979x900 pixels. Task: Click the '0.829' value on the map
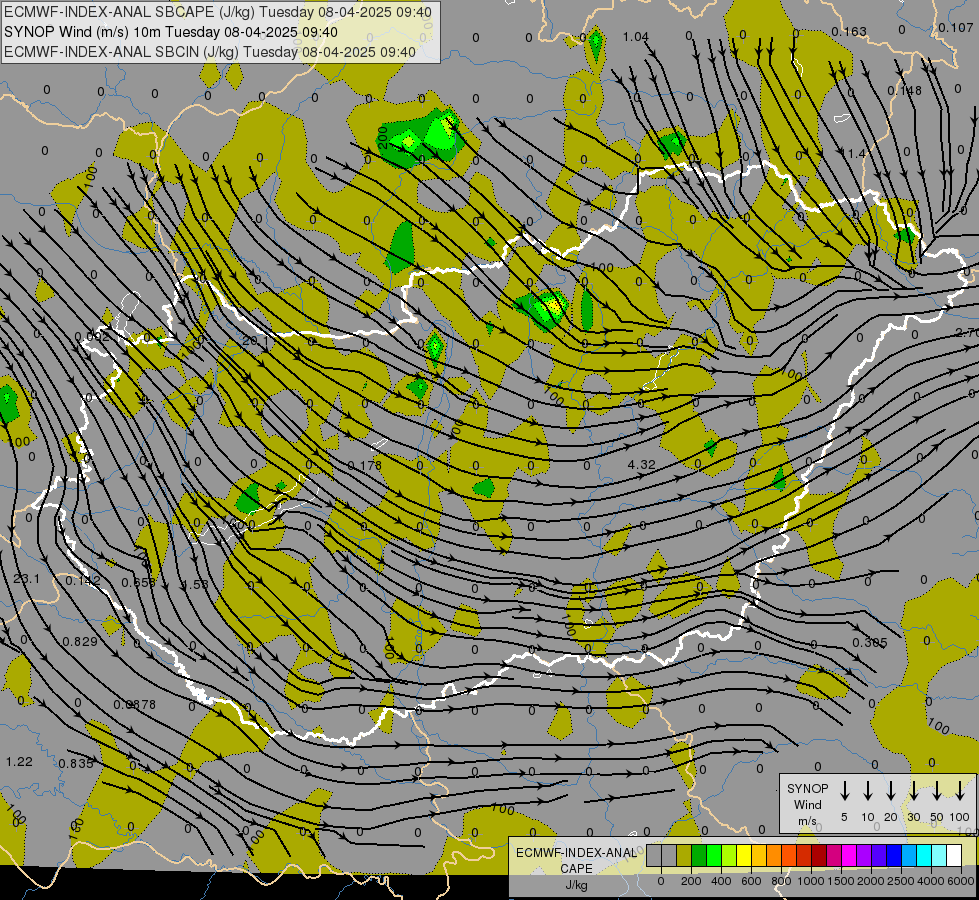pos(80,641)
